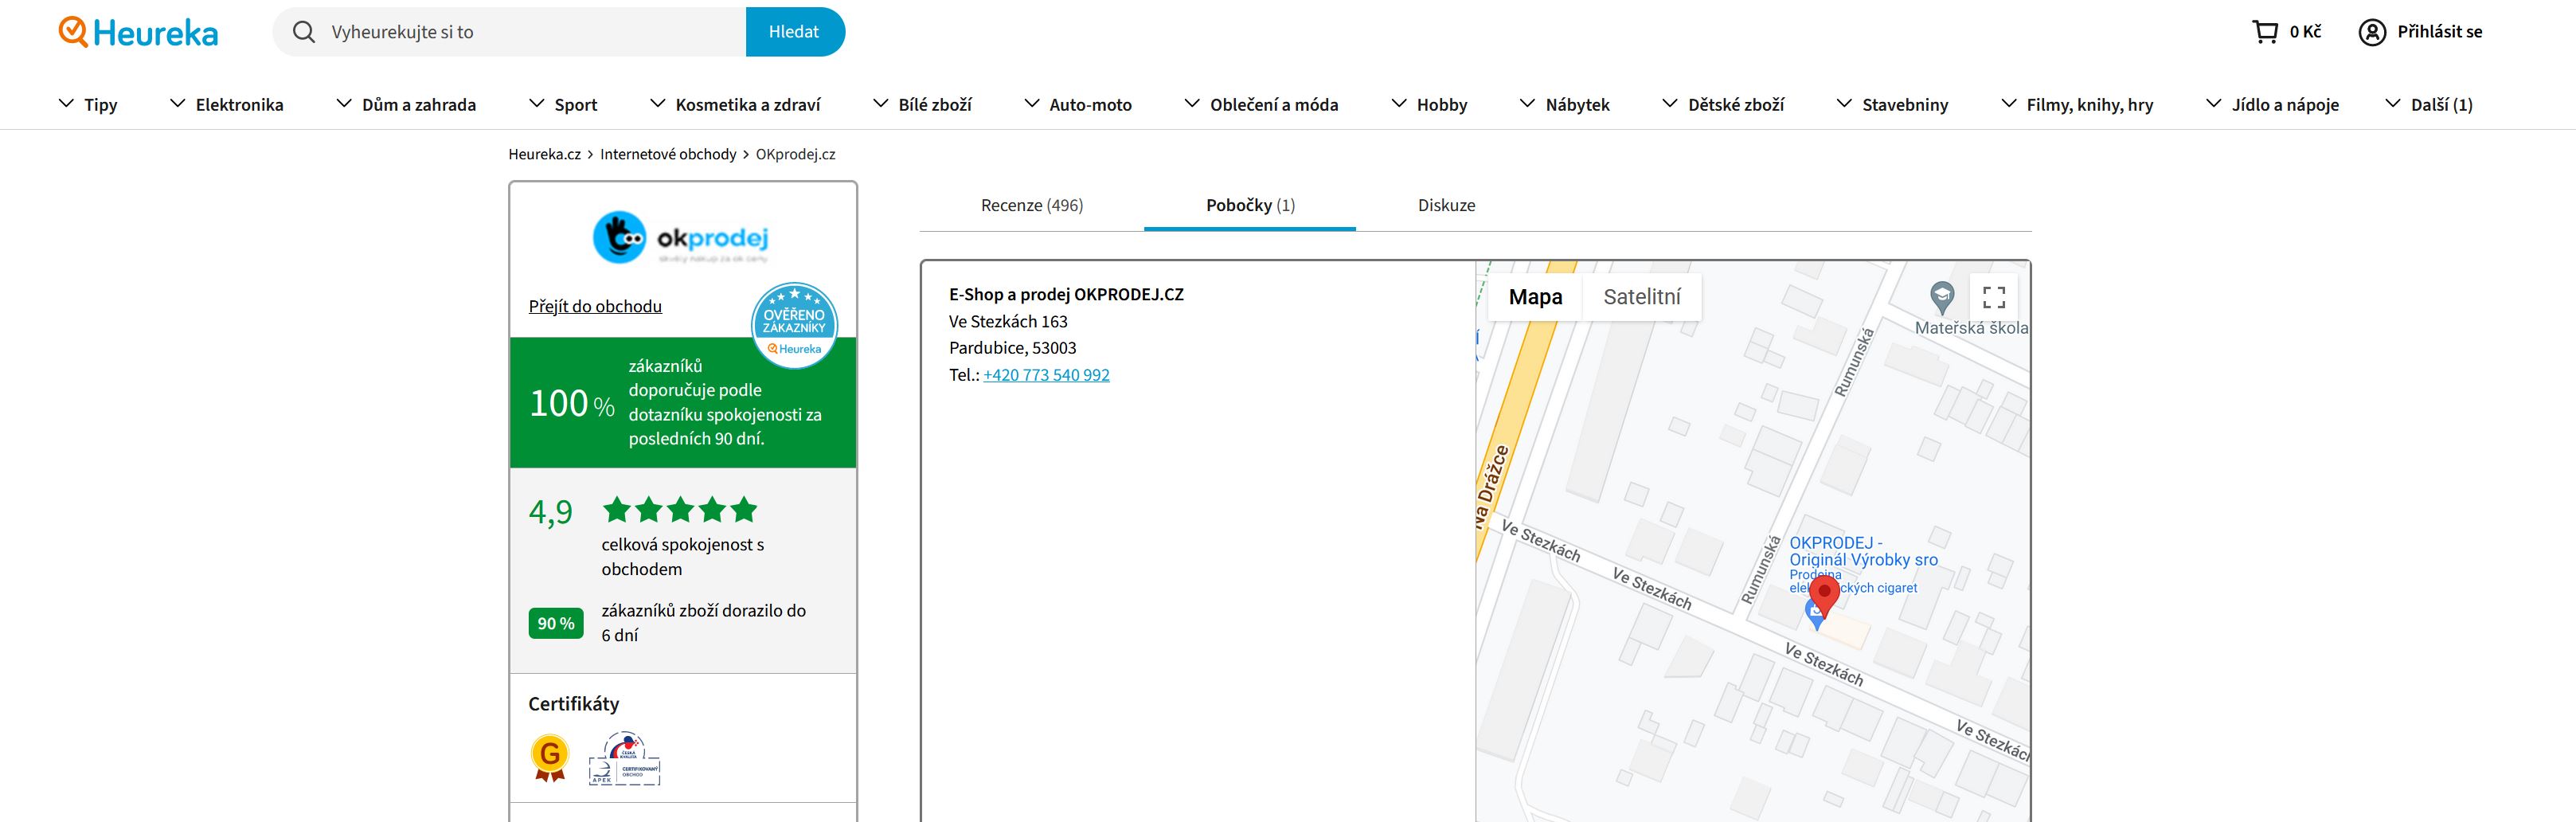Click the 4,9 rating value
This screenshot has height=822, width=2576.
[551, 512]
